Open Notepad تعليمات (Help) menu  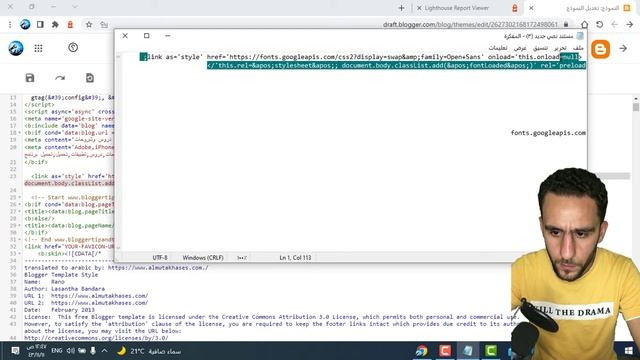point(498,48)
